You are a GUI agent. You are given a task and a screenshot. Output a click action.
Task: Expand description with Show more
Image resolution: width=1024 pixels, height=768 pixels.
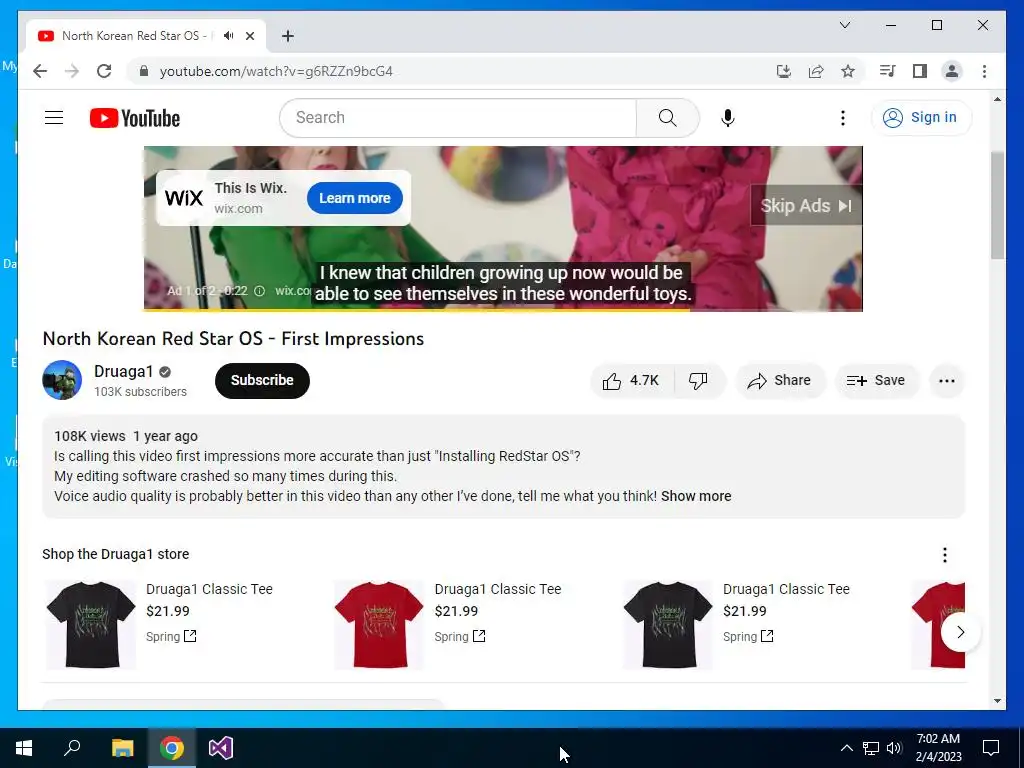696,496
